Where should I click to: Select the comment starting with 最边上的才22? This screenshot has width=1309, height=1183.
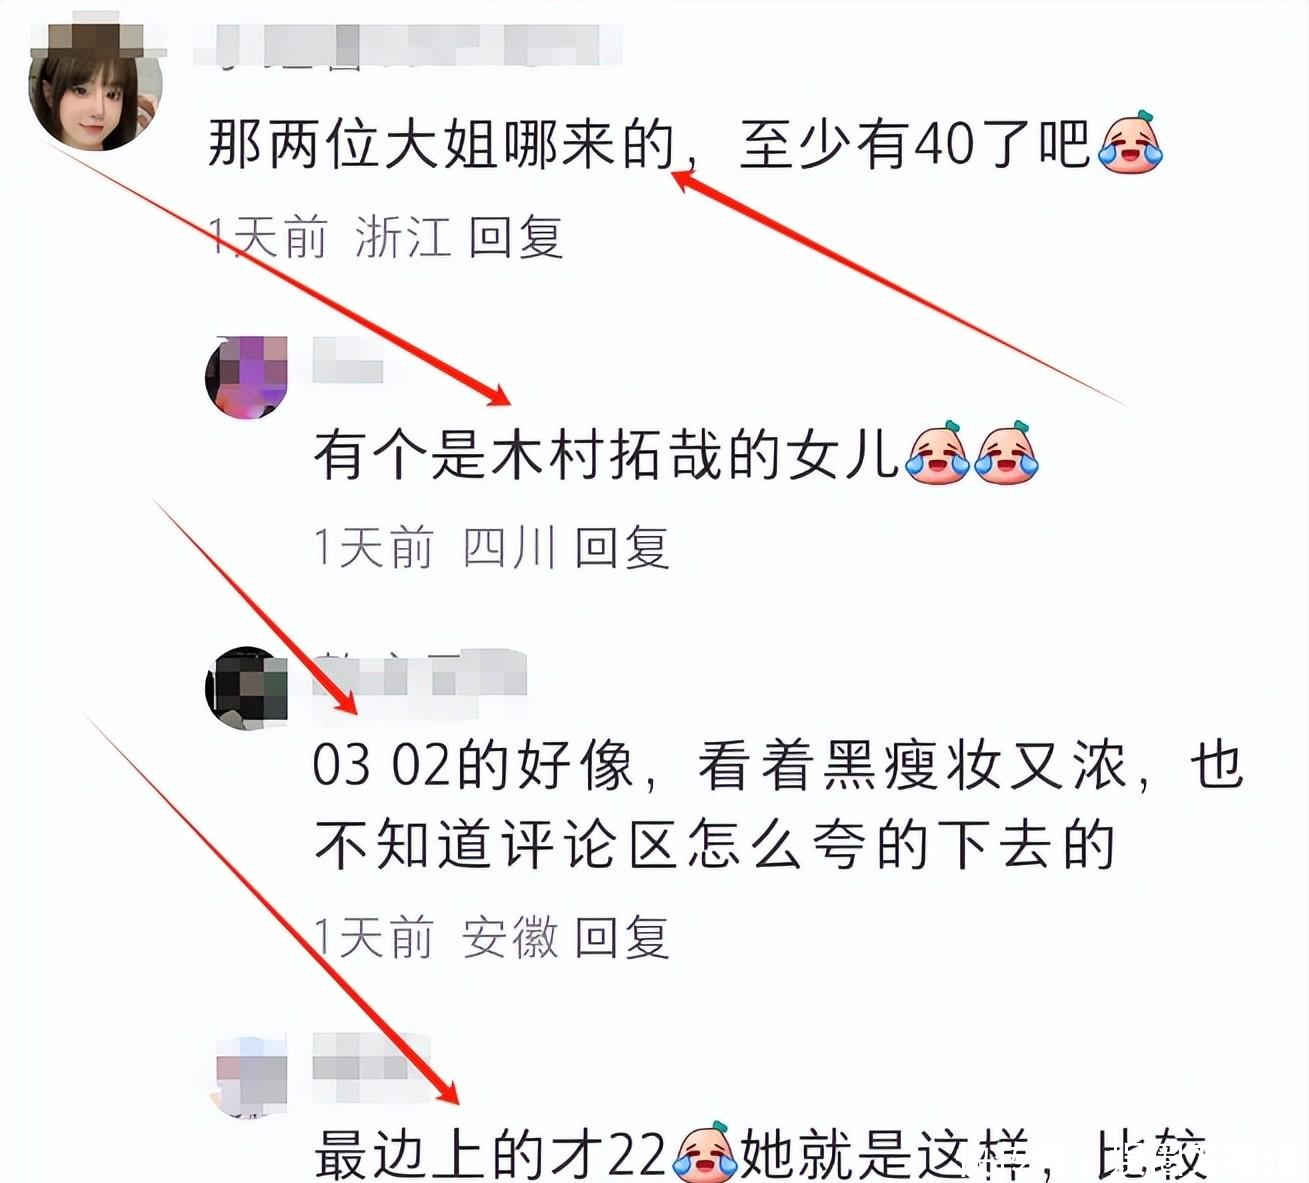760,1154
